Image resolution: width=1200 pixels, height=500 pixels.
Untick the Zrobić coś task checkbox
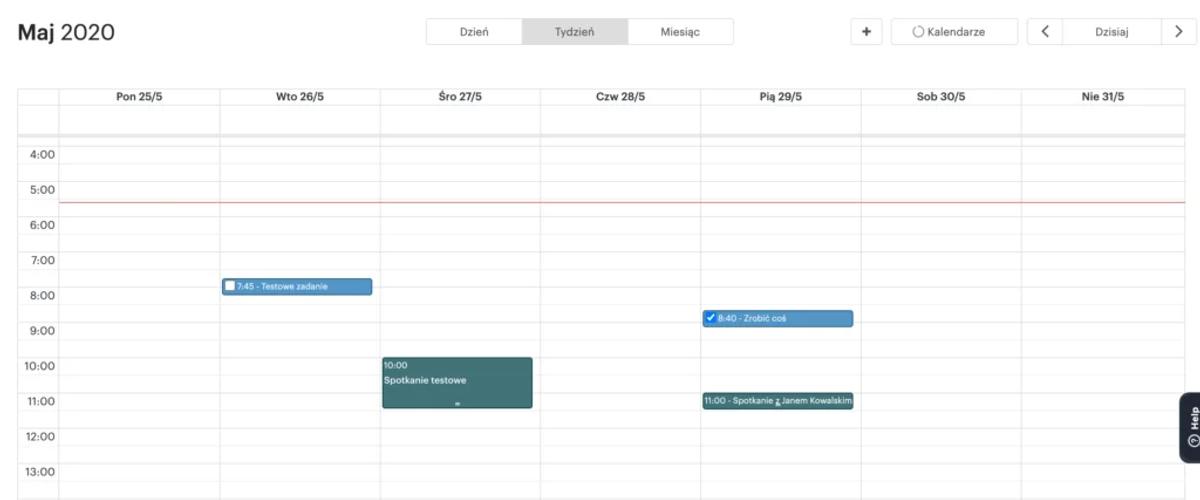point(710,318)
